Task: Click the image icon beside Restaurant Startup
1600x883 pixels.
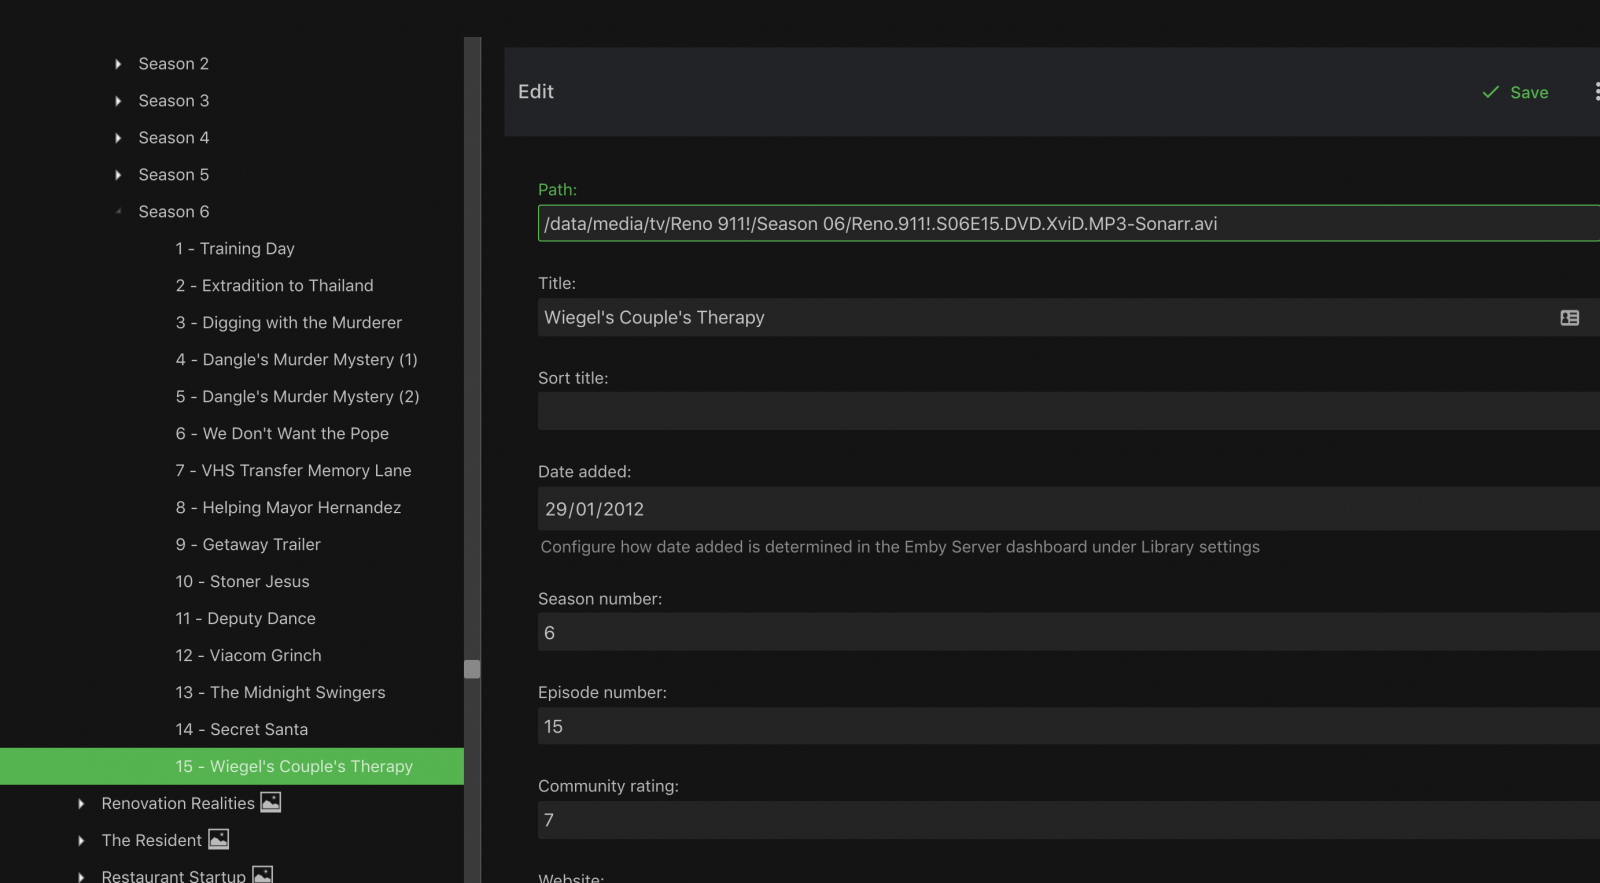Action: (x=262, y=875)
